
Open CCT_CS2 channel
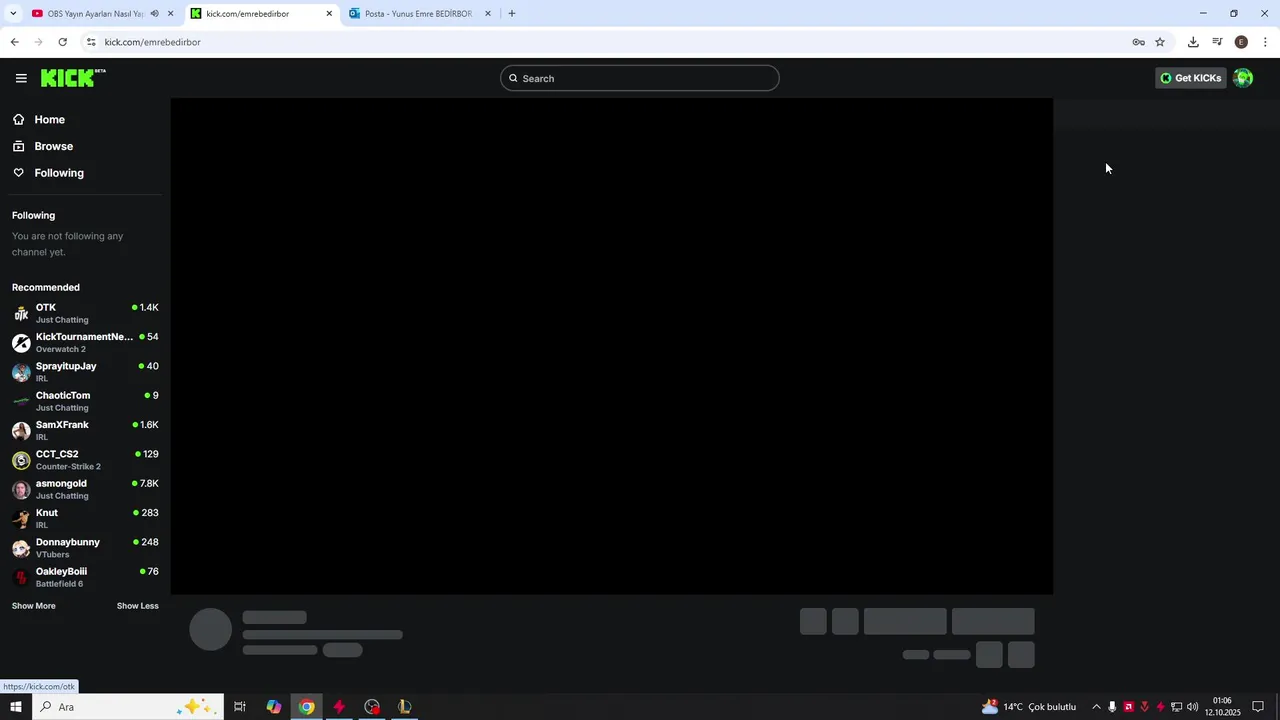point(85,460)
